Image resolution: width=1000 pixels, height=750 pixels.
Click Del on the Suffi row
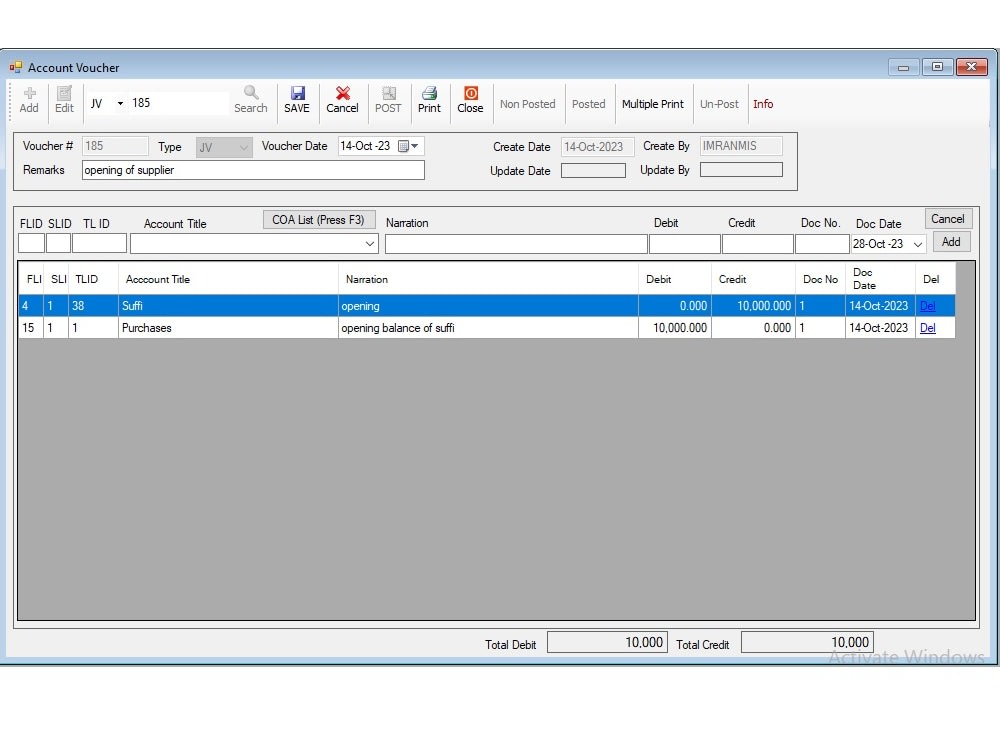pyautogui.click(x=927, y=306)
